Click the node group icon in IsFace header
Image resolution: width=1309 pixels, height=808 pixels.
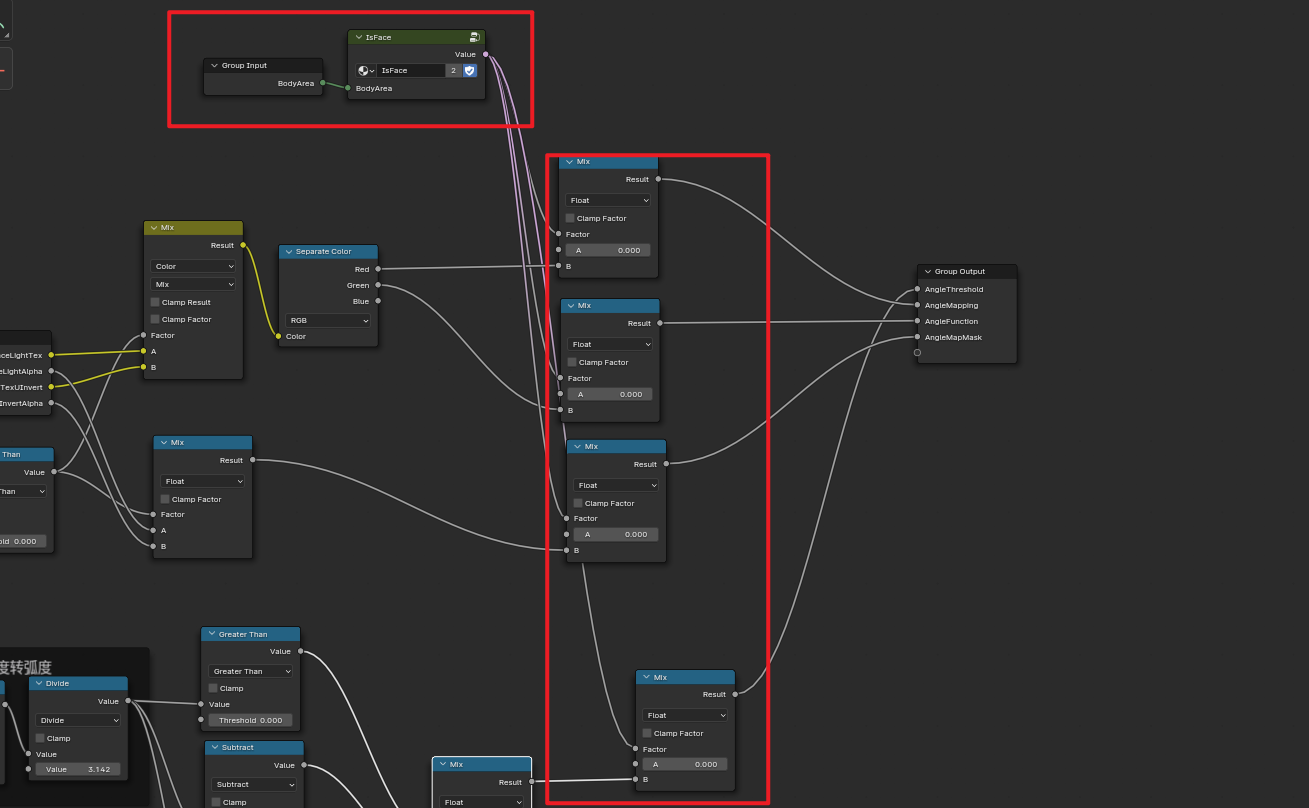(474, 37)
